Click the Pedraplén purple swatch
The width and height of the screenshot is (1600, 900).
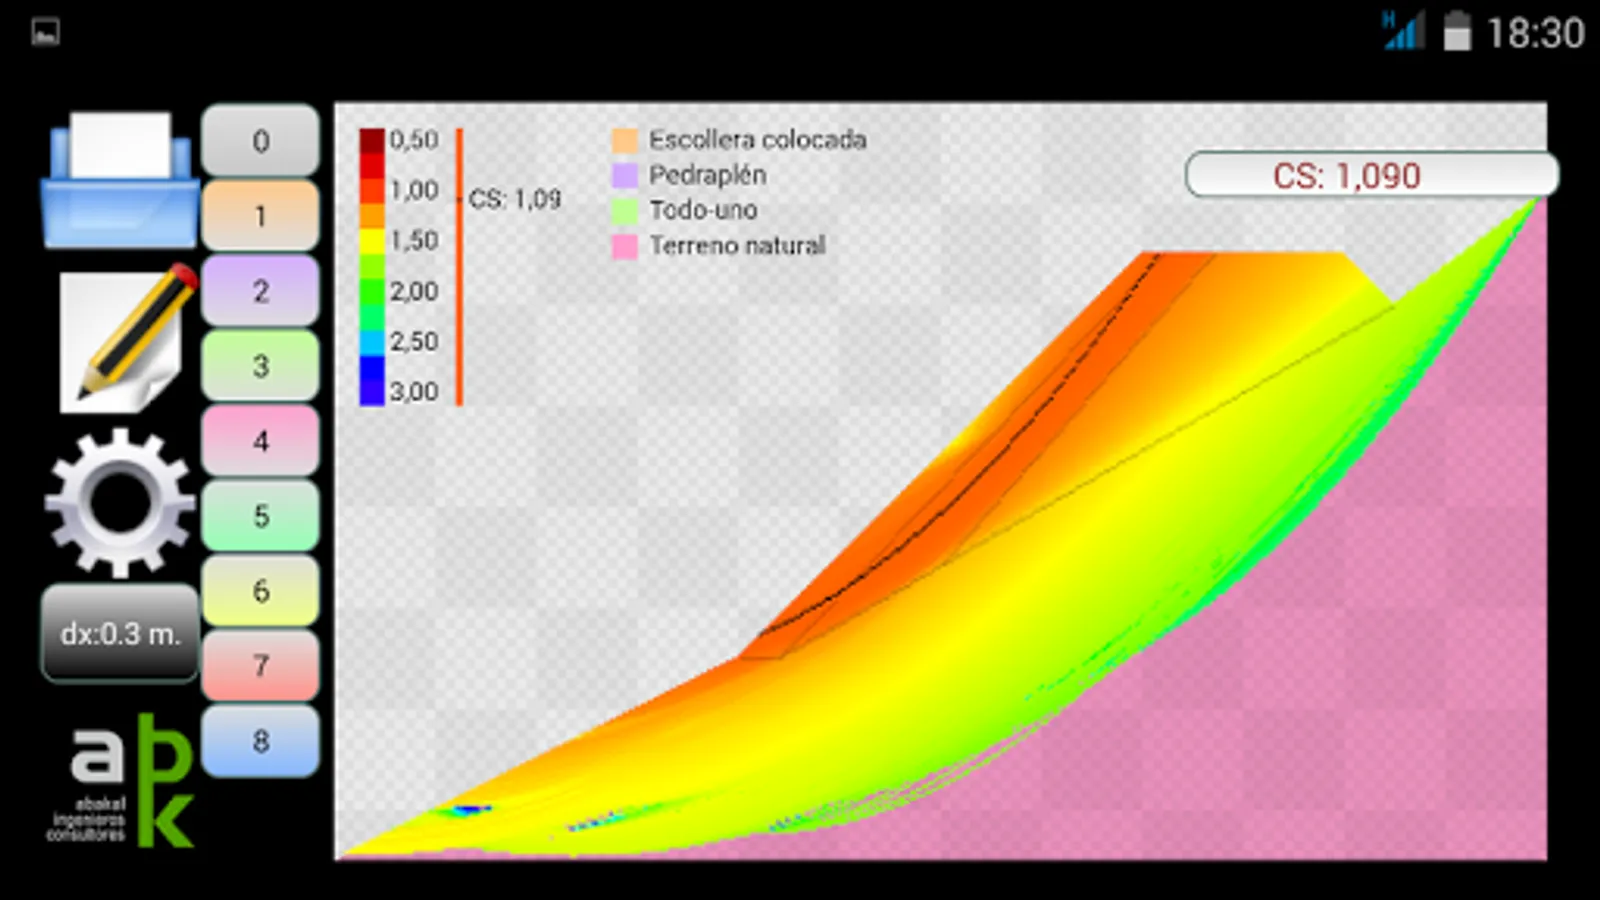pyautogui.click(x=625, y=175)
